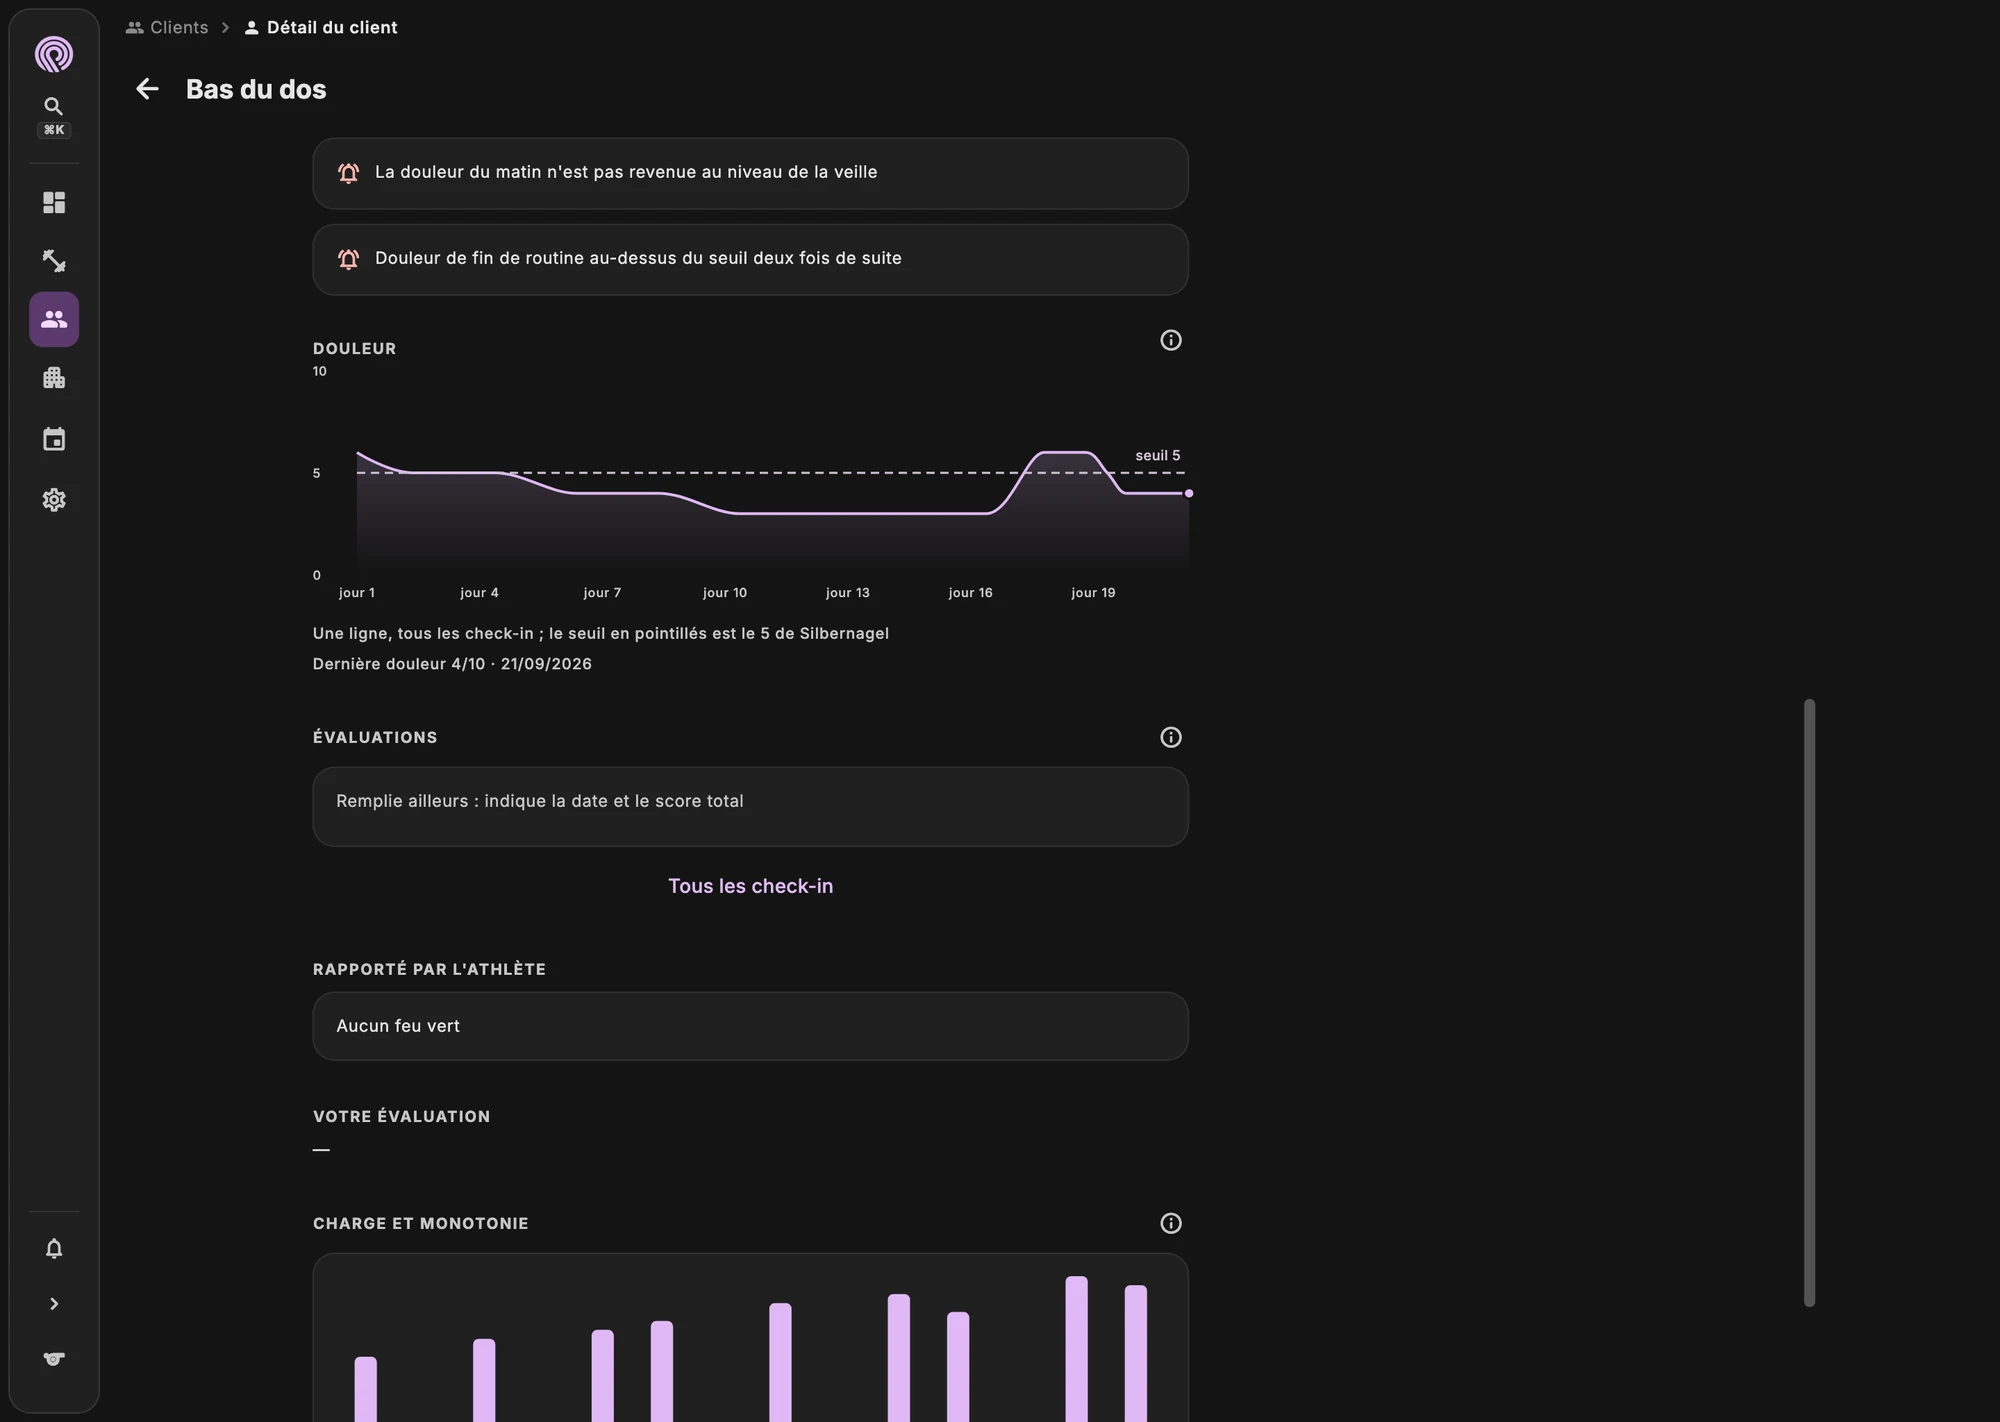Open search from the sidebar magnifier

click(x=54, y=106)
